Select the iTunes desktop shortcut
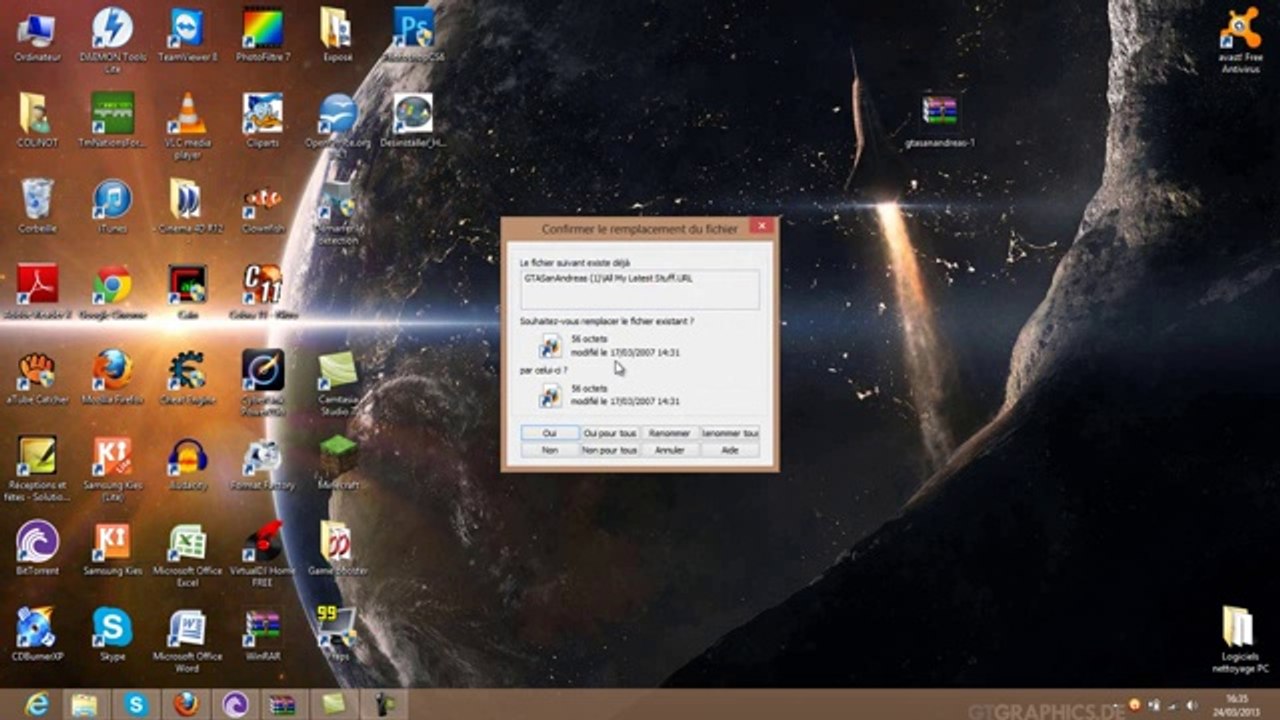1280x720 pixels. (x=112, y=206)
